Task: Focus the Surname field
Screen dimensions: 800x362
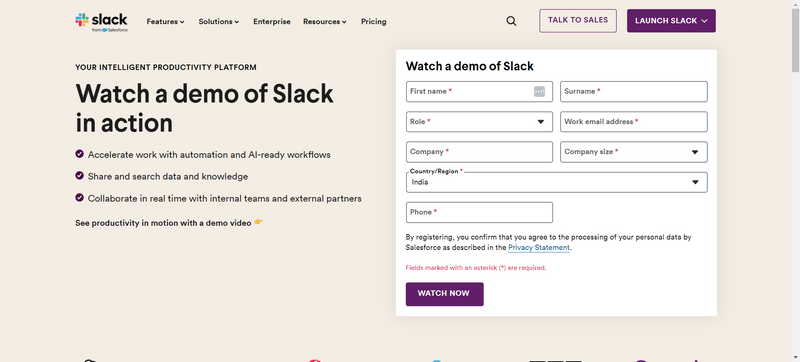Action: click(634, 91)
